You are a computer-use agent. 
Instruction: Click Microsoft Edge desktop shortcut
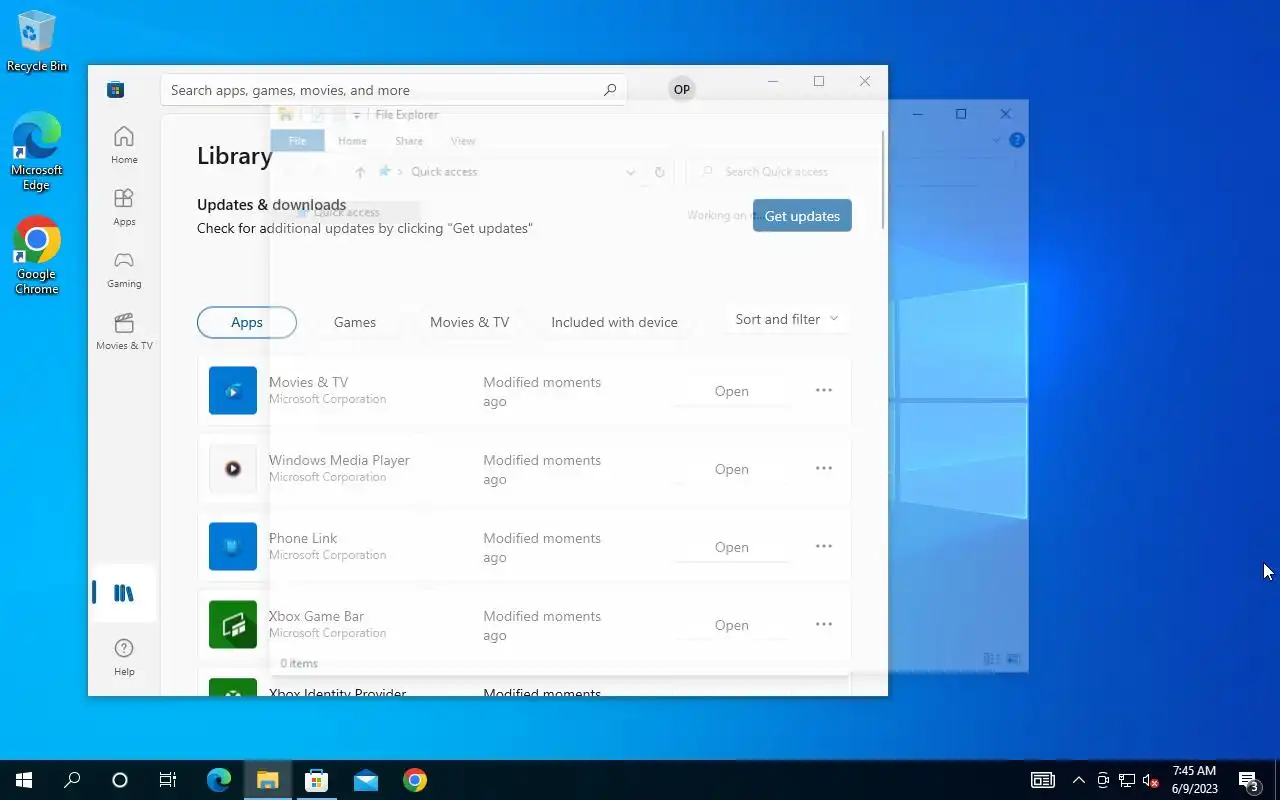[37, 152]
